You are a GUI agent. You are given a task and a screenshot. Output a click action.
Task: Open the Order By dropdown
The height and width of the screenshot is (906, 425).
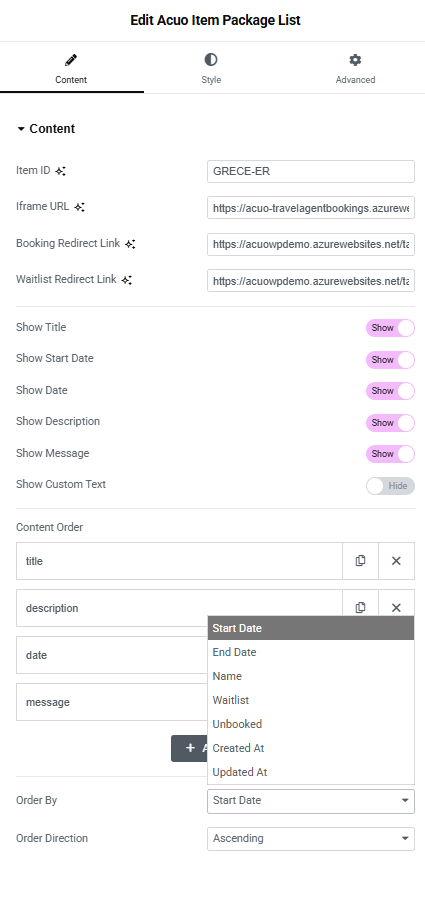[311, 801]
